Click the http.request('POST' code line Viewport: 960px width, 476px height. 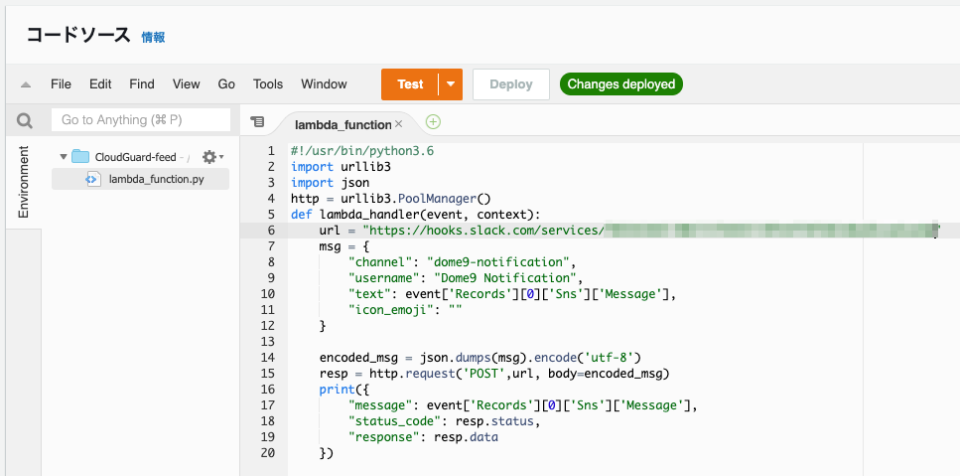[494, 374]
